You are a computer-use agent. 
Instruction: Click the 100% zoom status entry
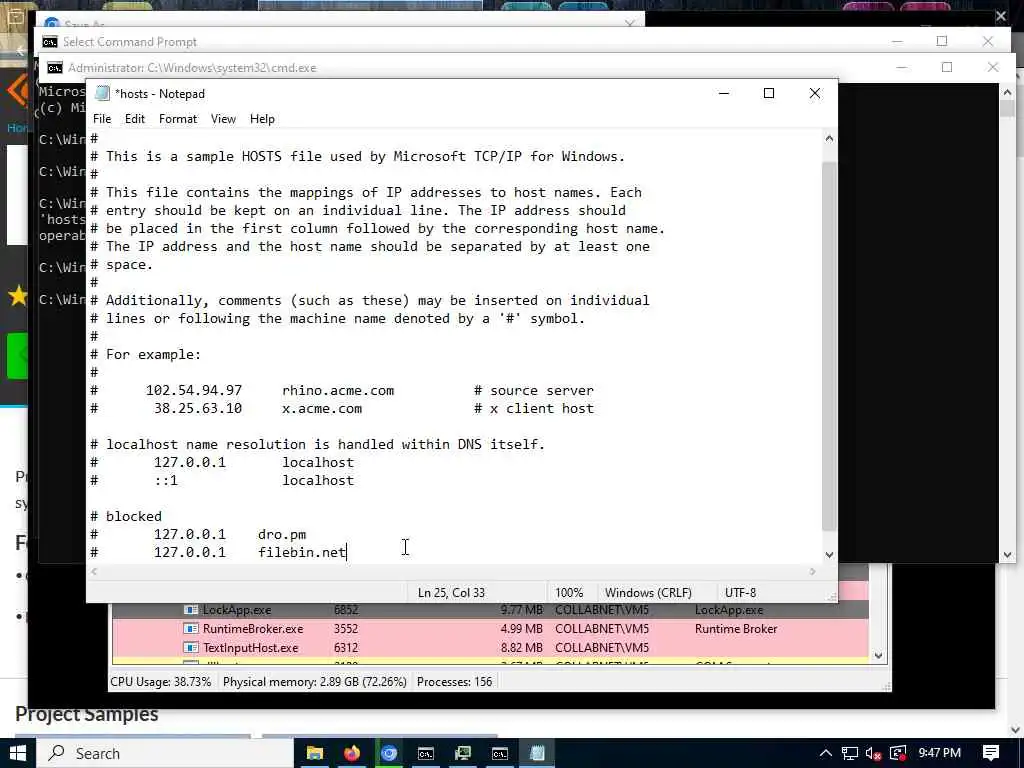pyautogui.click(x=569, y=593)
